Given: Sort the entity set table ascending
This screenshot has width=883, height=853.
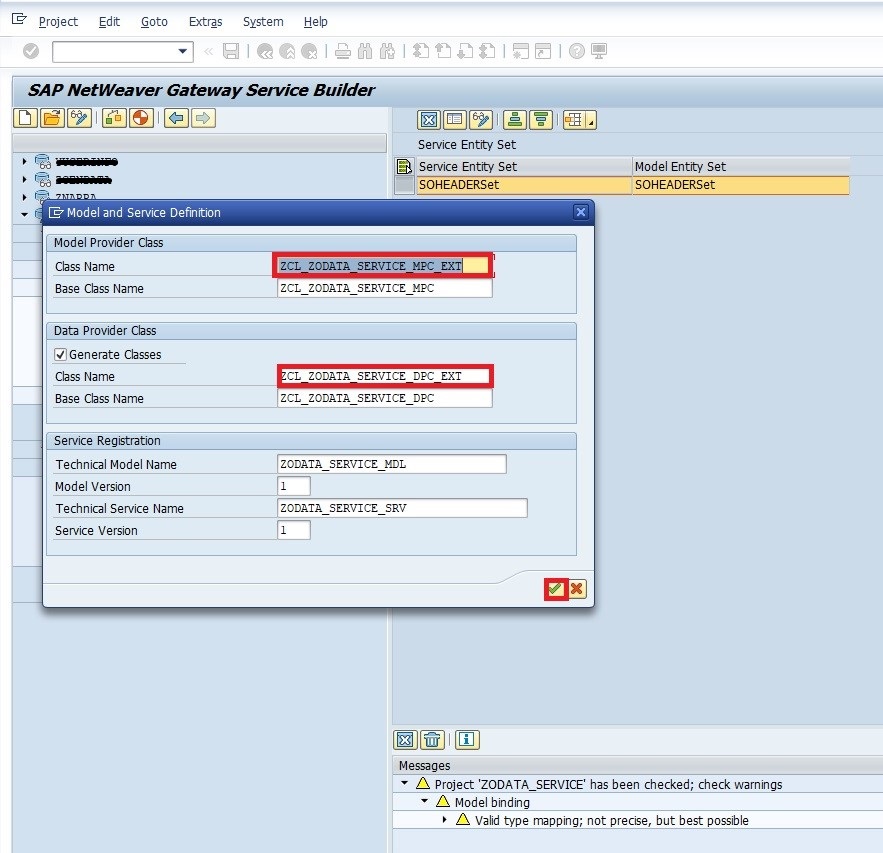Looking at the screenshot, I should coord(515,120).
